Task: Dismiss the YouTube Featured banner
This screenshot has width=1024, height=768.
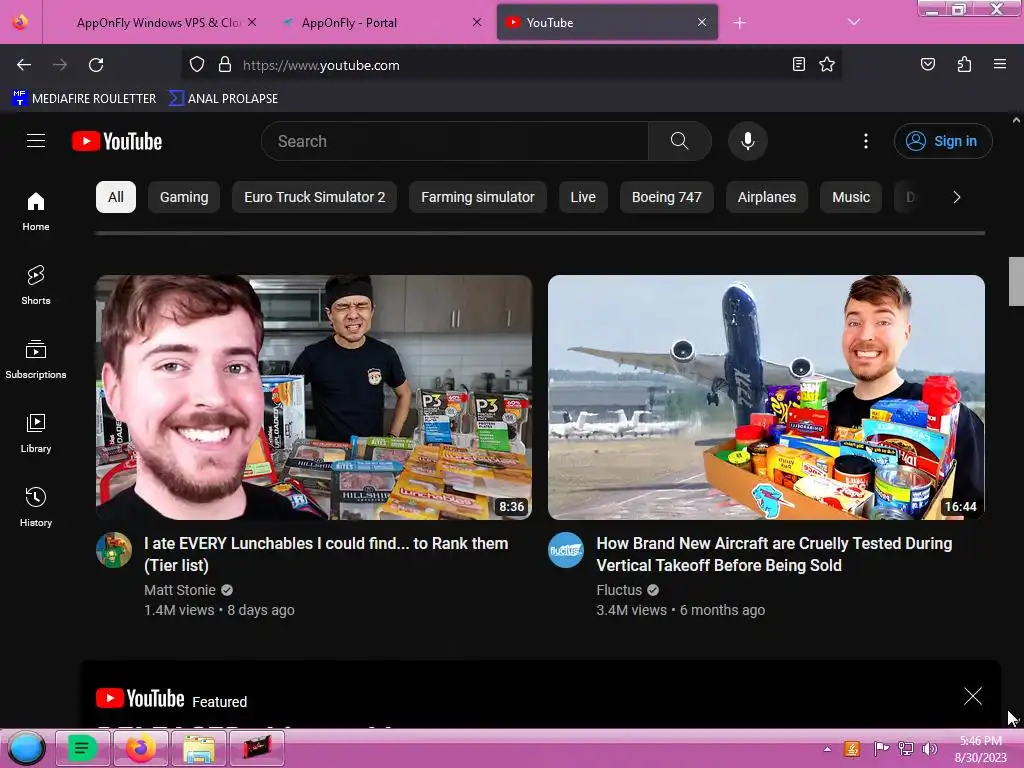Action: tap(972, 696)
